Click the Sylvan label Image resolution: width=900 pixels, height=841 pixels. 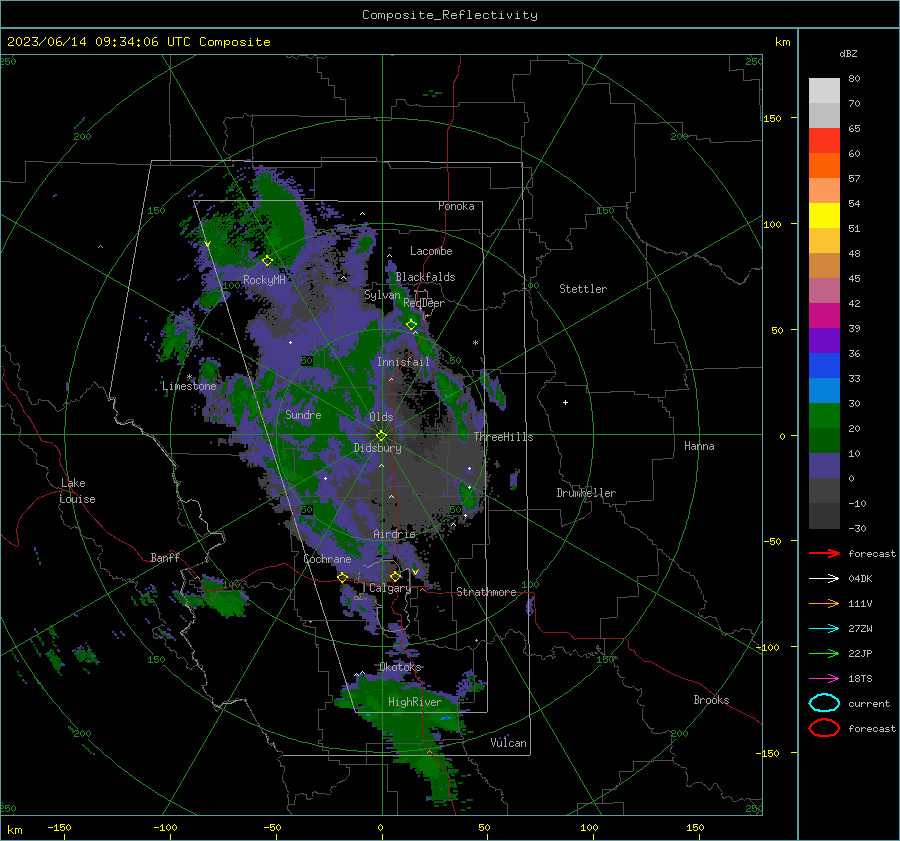pos(382,295)
